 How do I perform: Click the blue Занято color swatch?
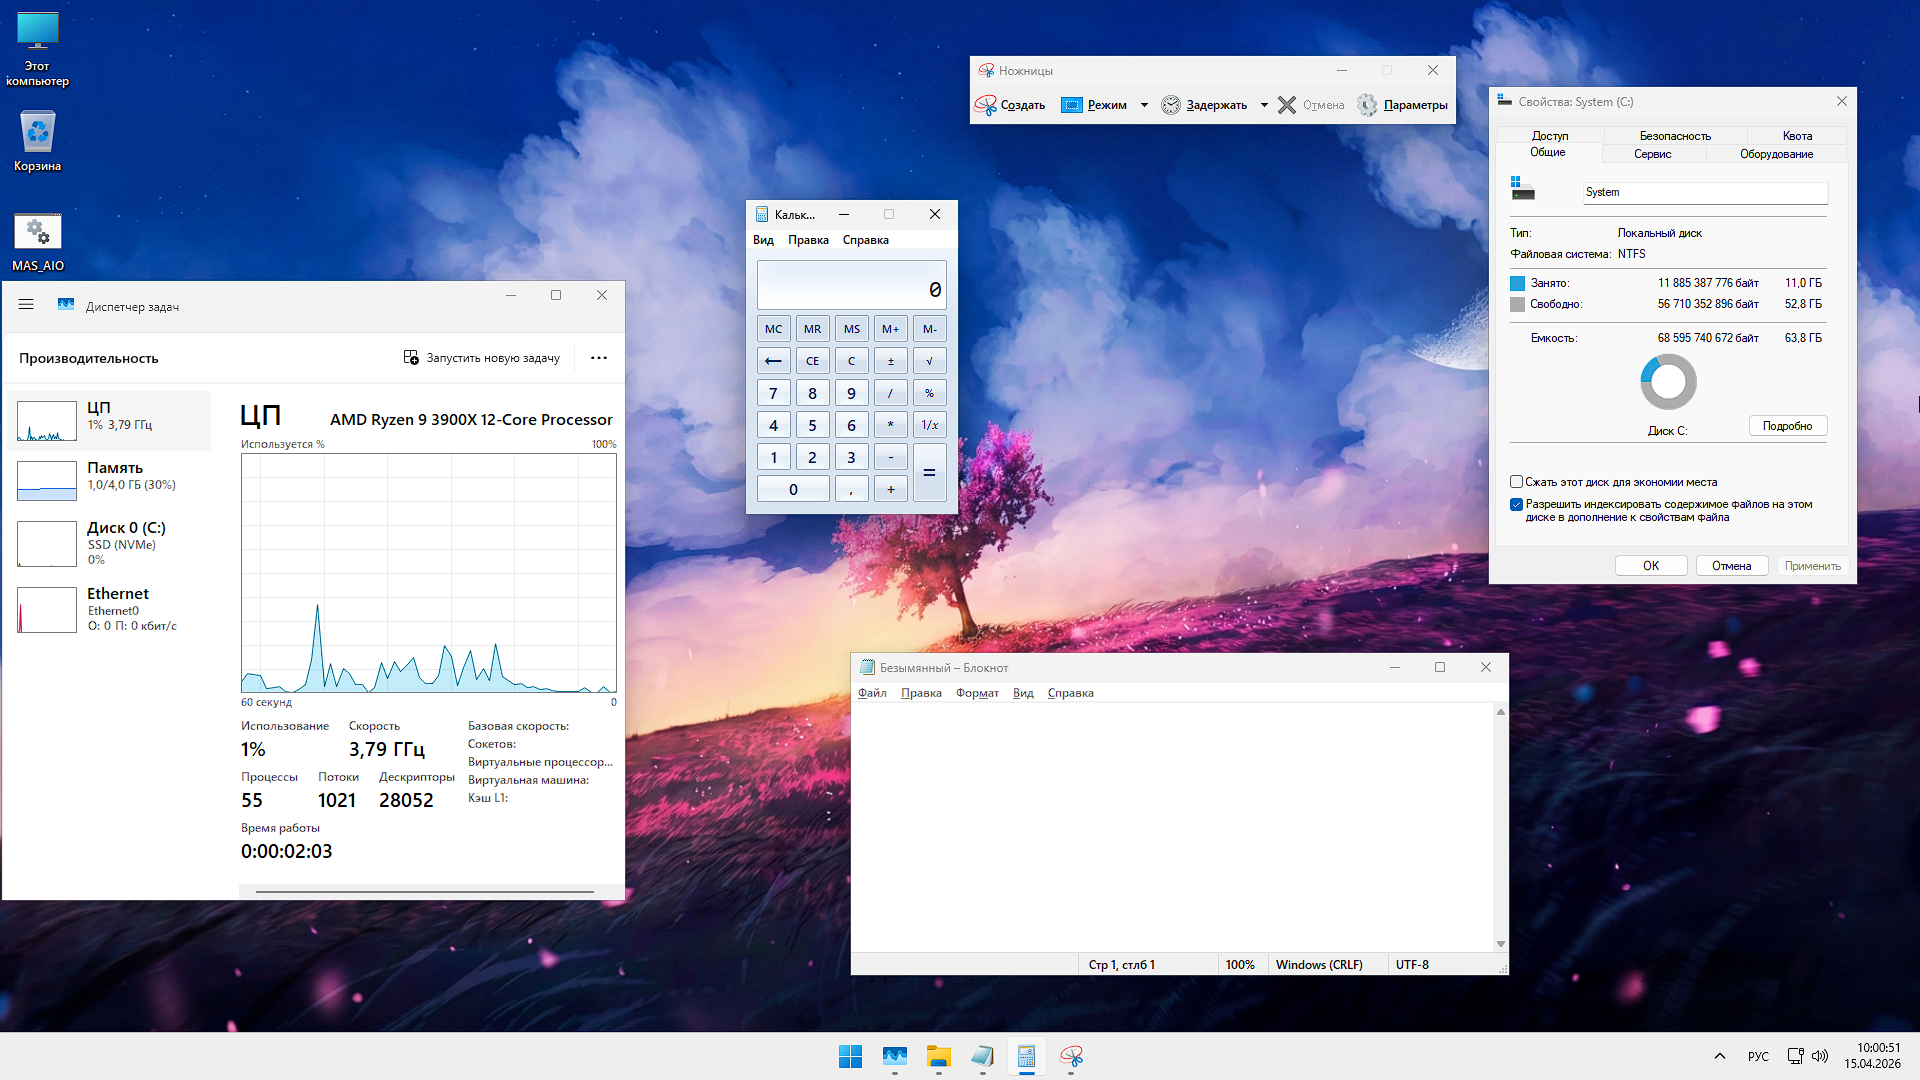tap(1516, 283)
